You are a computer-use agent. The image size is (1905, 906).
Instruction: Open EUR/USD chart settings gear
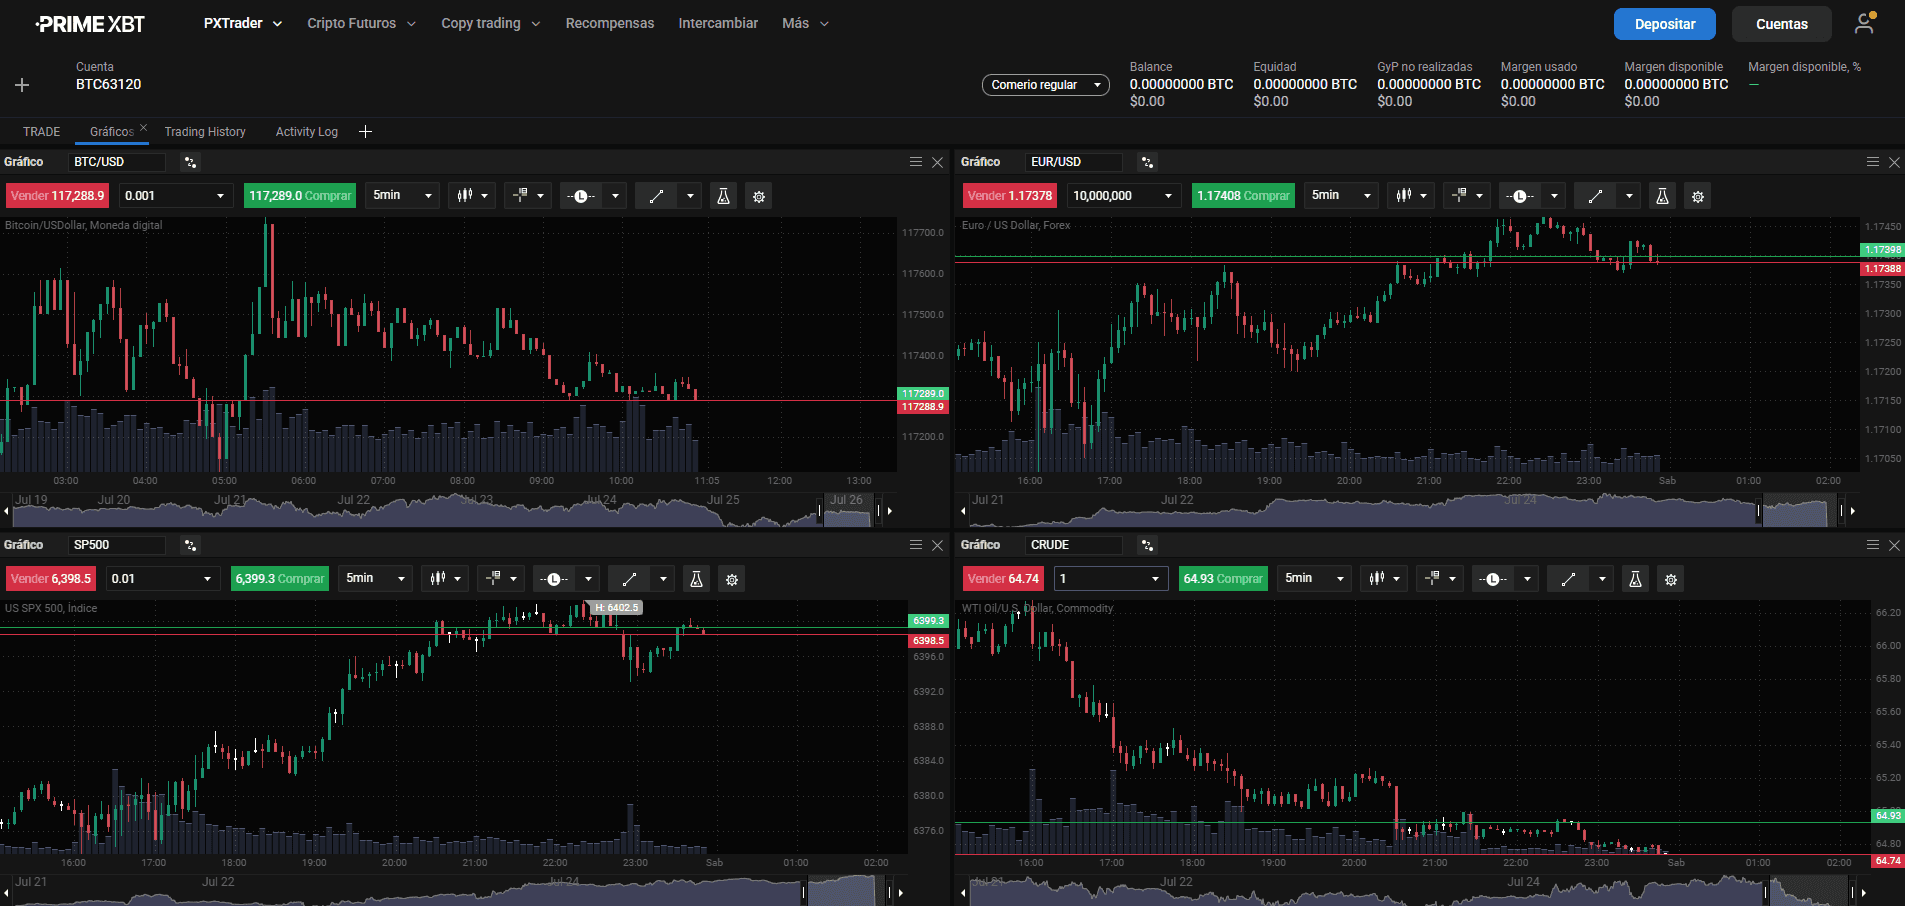pyautogui.click(x=1698, y=196)
